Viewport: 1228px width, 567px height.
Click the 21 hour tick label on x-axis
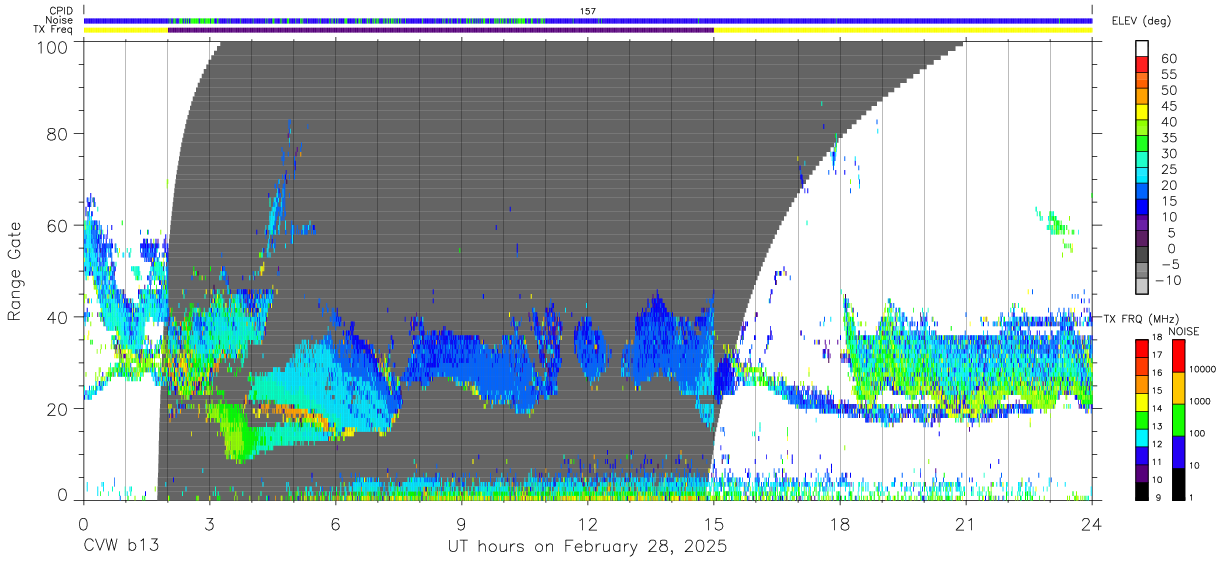965,525
